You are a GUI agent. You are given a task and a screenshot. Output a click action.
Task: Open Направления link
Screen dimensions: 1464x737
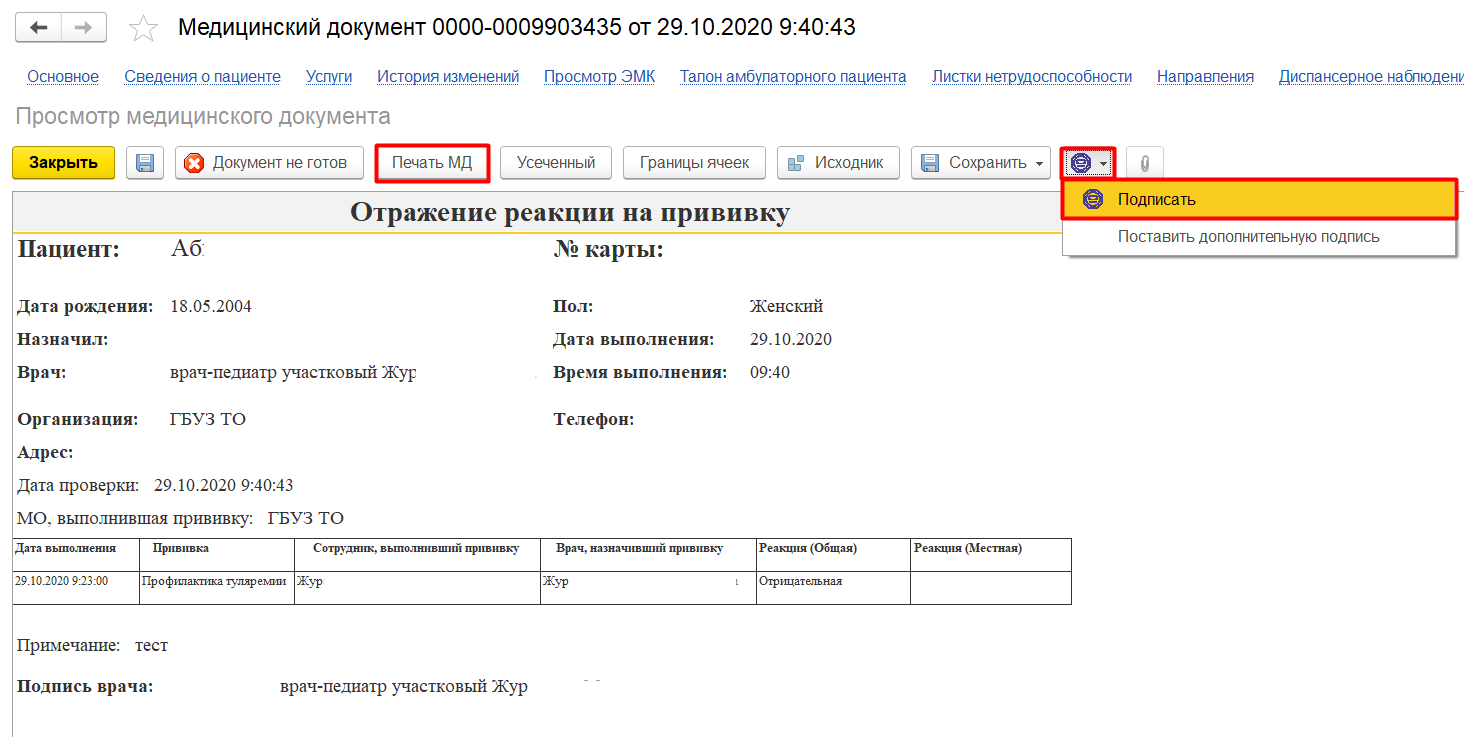[x=1205, y=77]
